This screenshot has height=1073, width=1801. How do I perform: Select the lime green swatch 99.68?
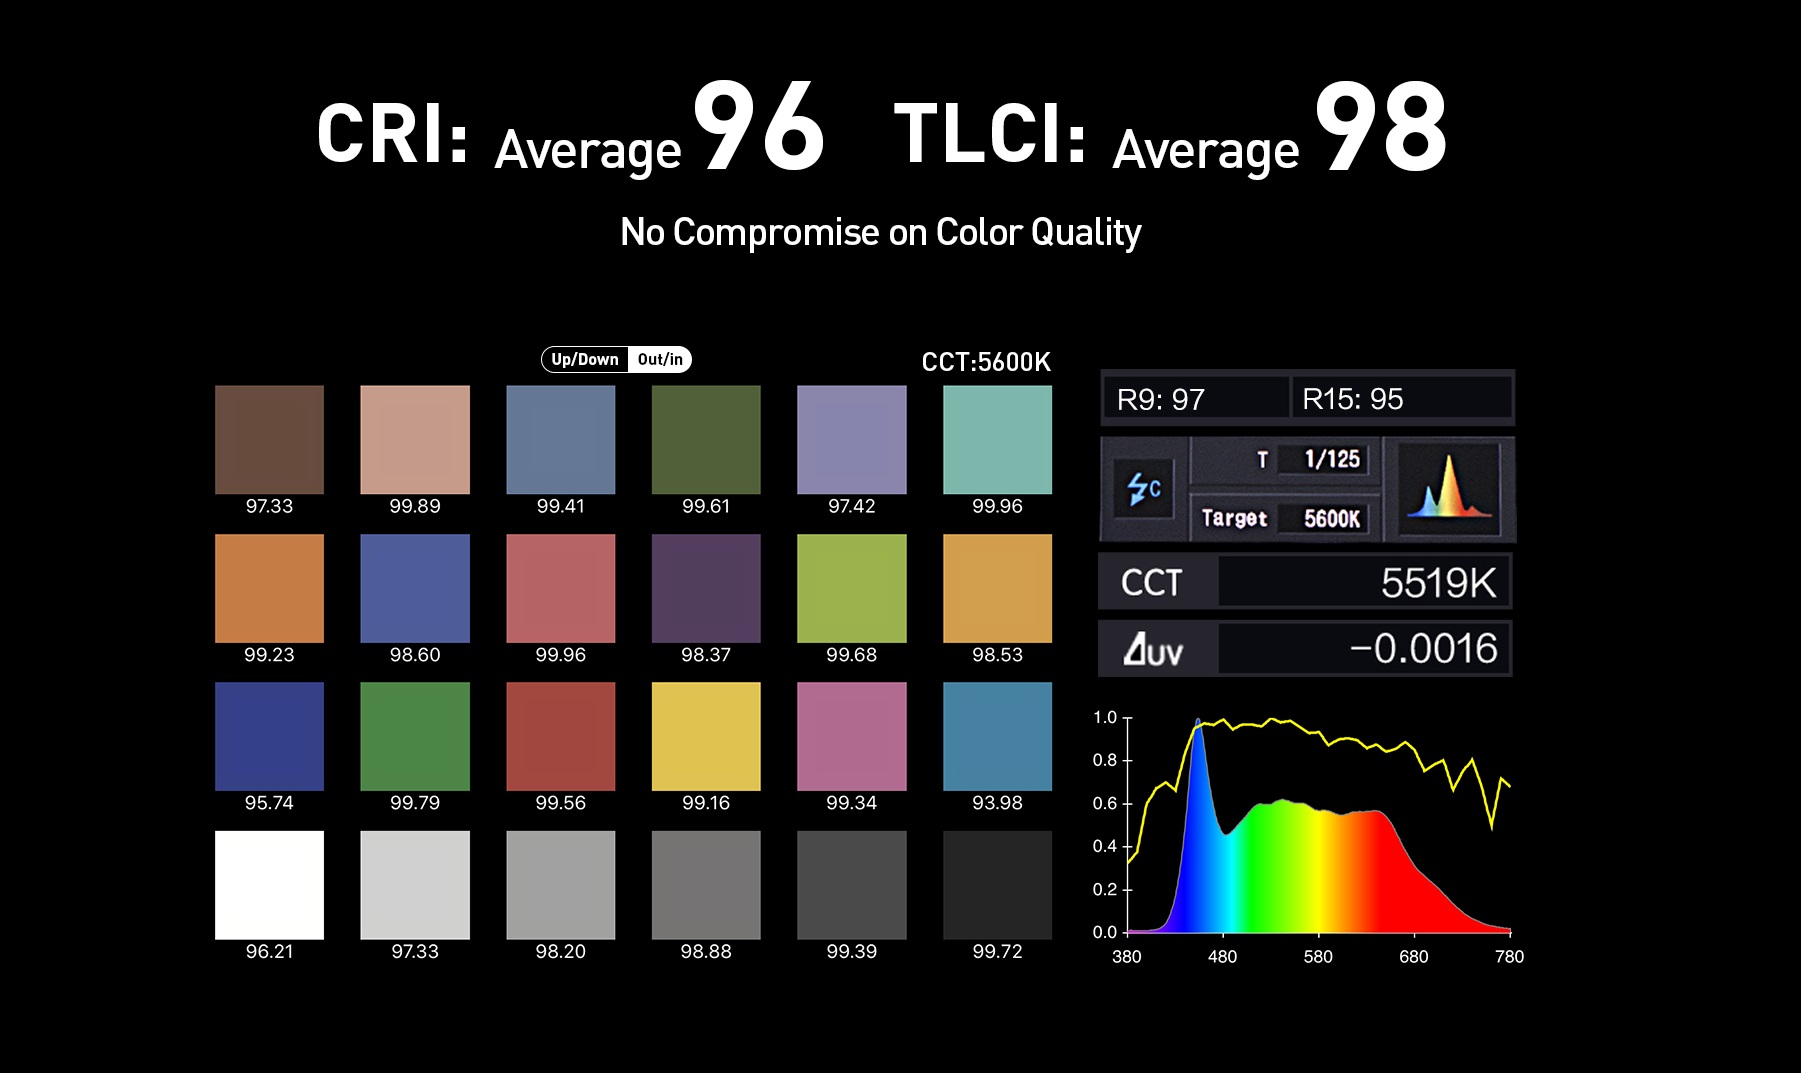click(x=852, y=588)
